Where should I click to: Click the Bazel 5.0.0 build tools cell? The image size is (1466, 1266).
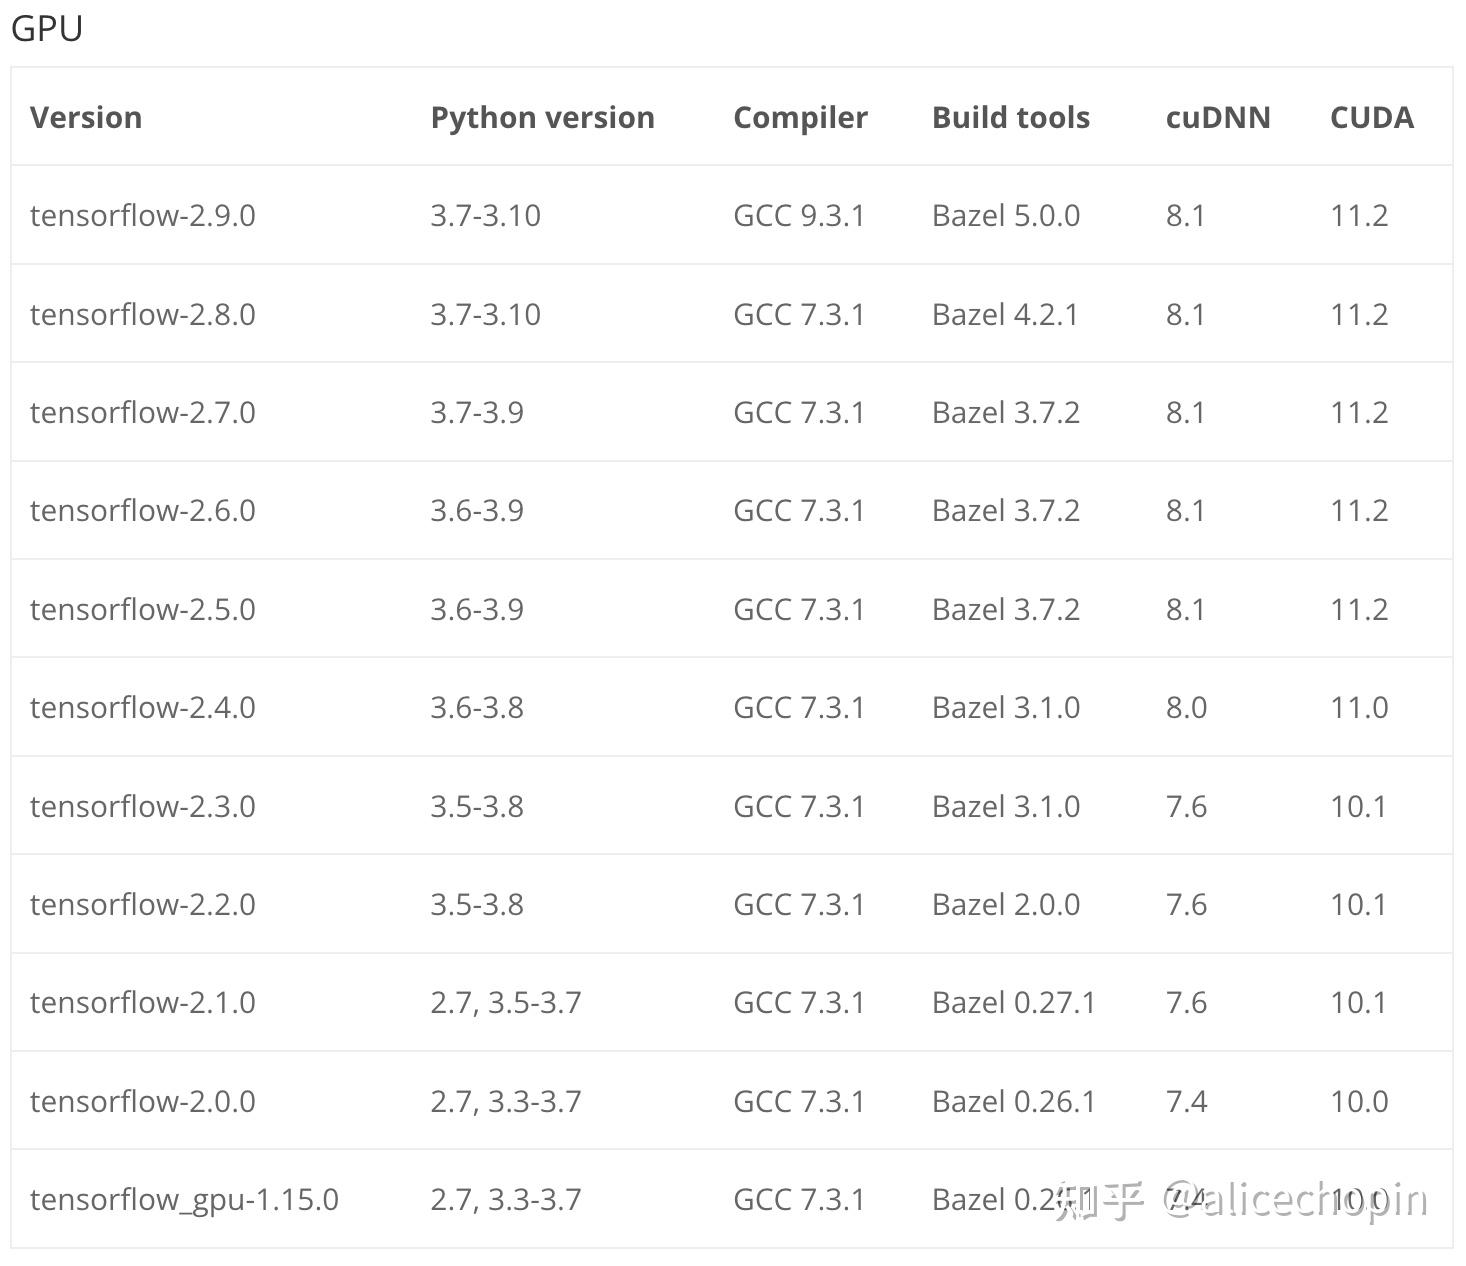tap(1005, 215)
